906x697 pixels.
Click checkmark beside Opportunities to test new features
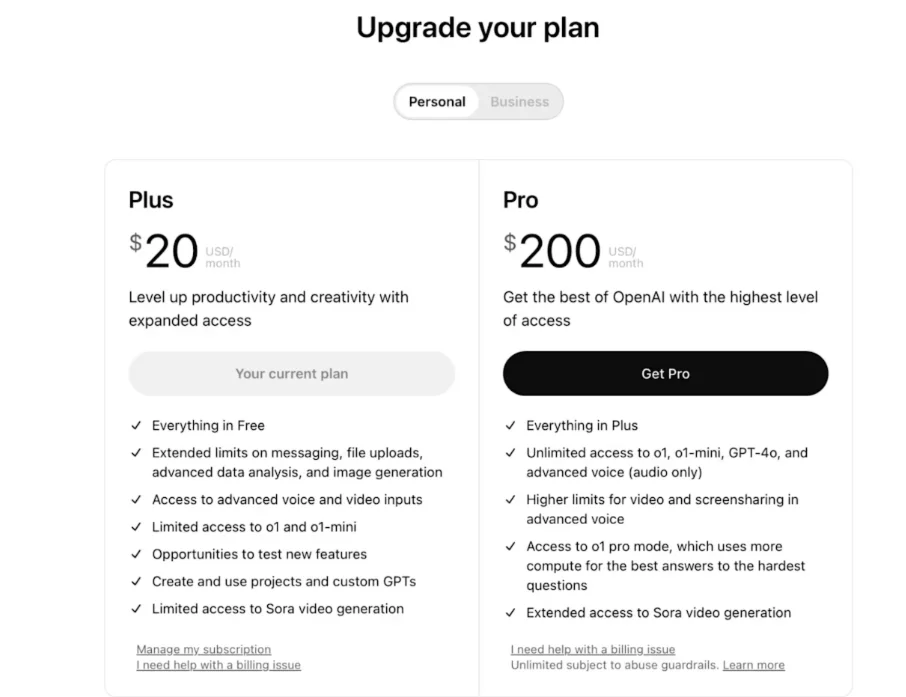click(136, 554)
